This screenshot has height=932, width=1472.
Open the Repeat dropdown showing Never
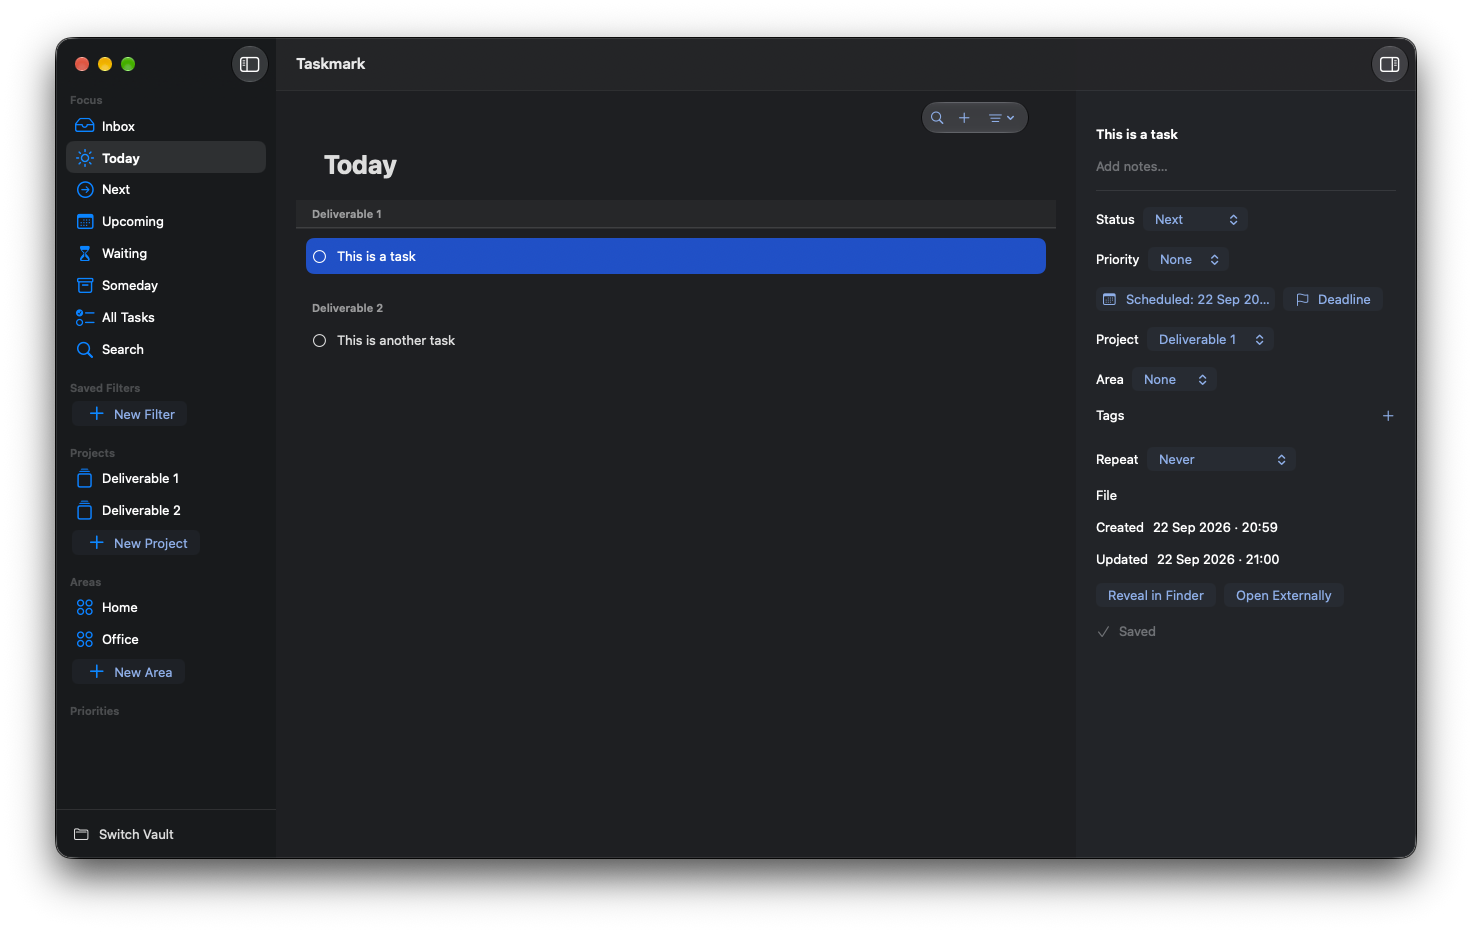[x=1222, y=460]
